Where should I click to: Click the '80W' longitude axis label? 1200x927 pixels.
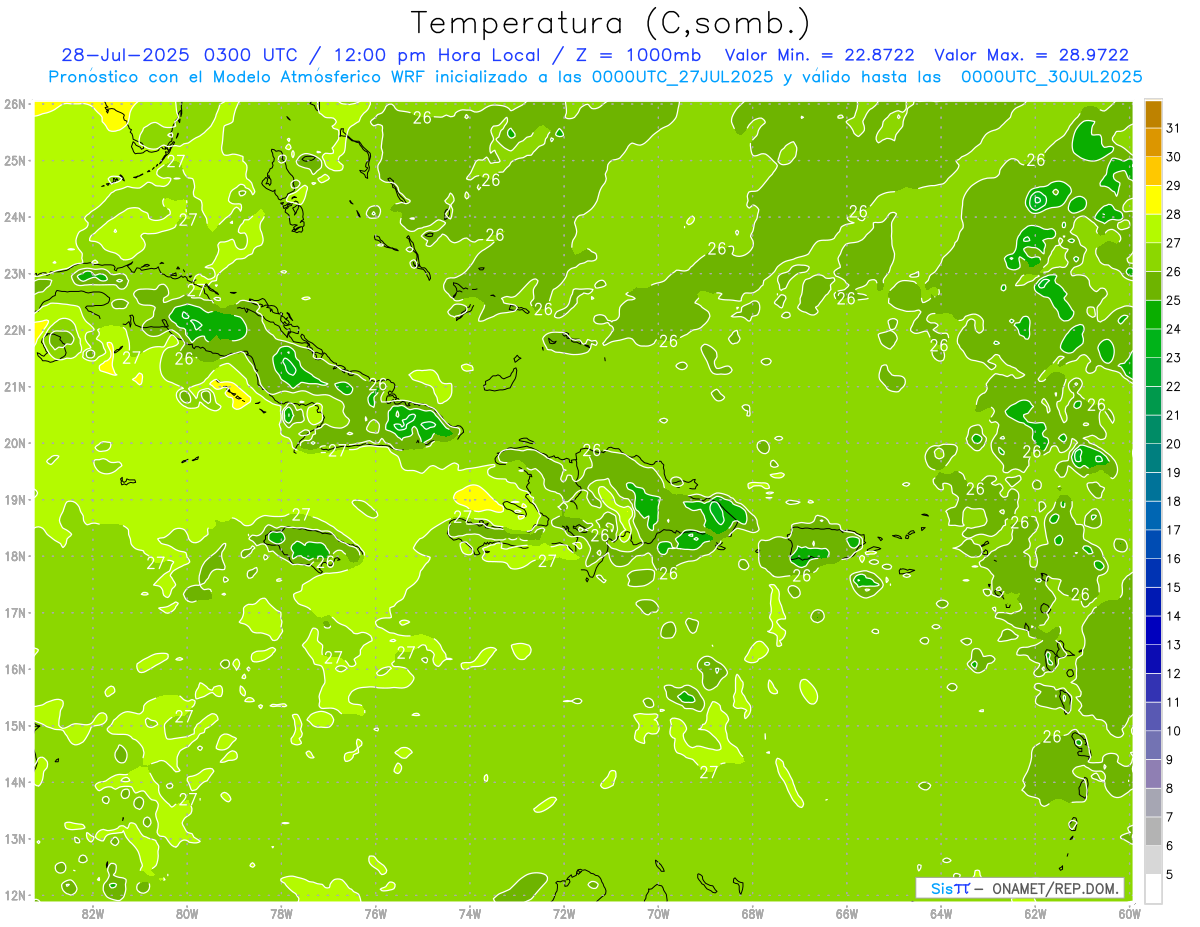pos(186,912)
